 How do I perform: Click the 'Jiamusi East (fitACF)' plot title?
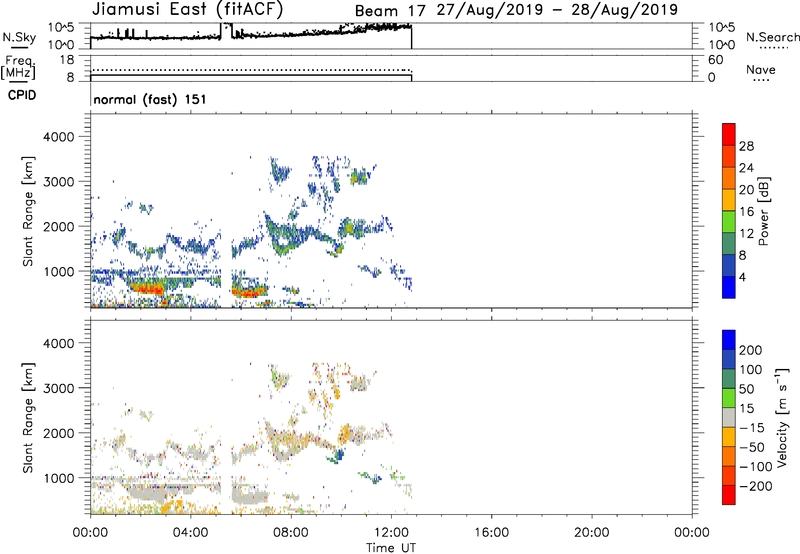(187, 9)
